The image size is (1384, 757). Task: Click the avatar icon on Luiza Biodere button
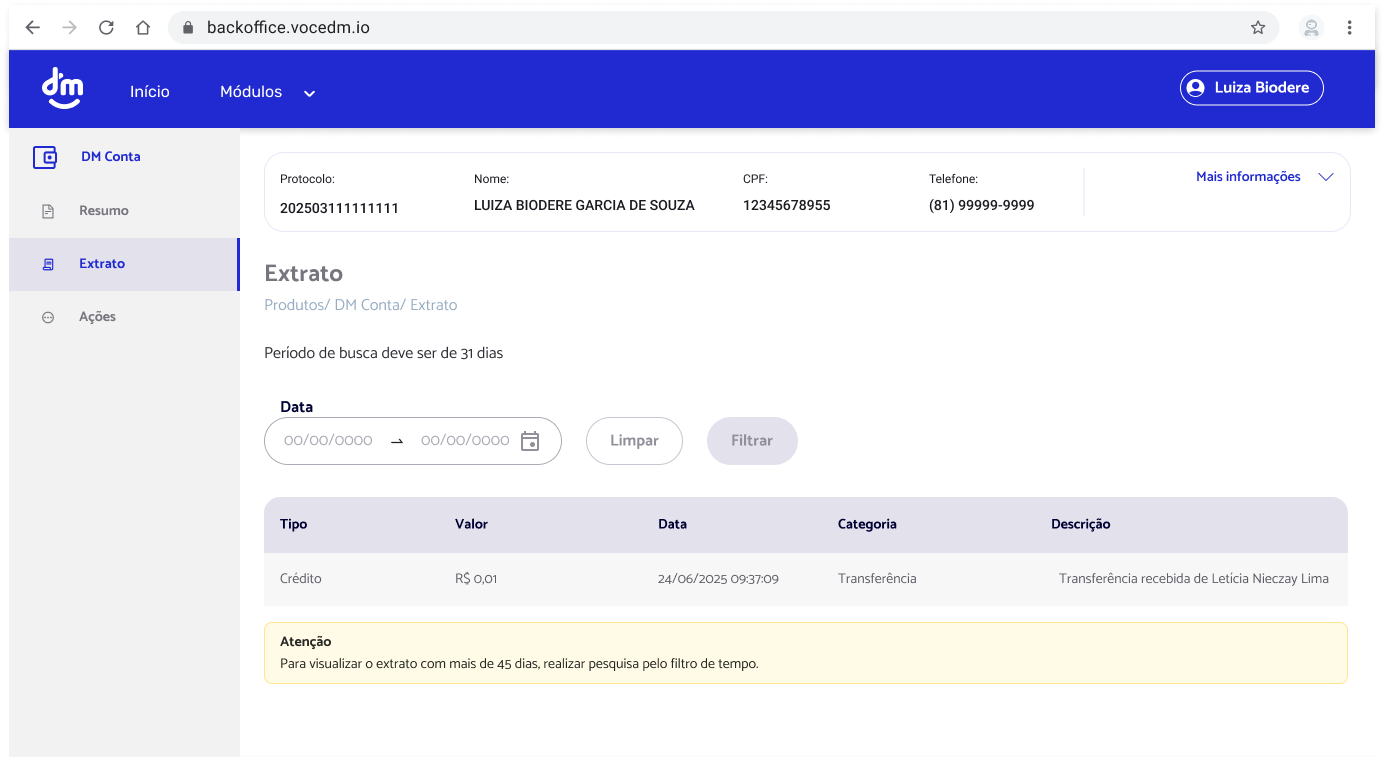1196,87
